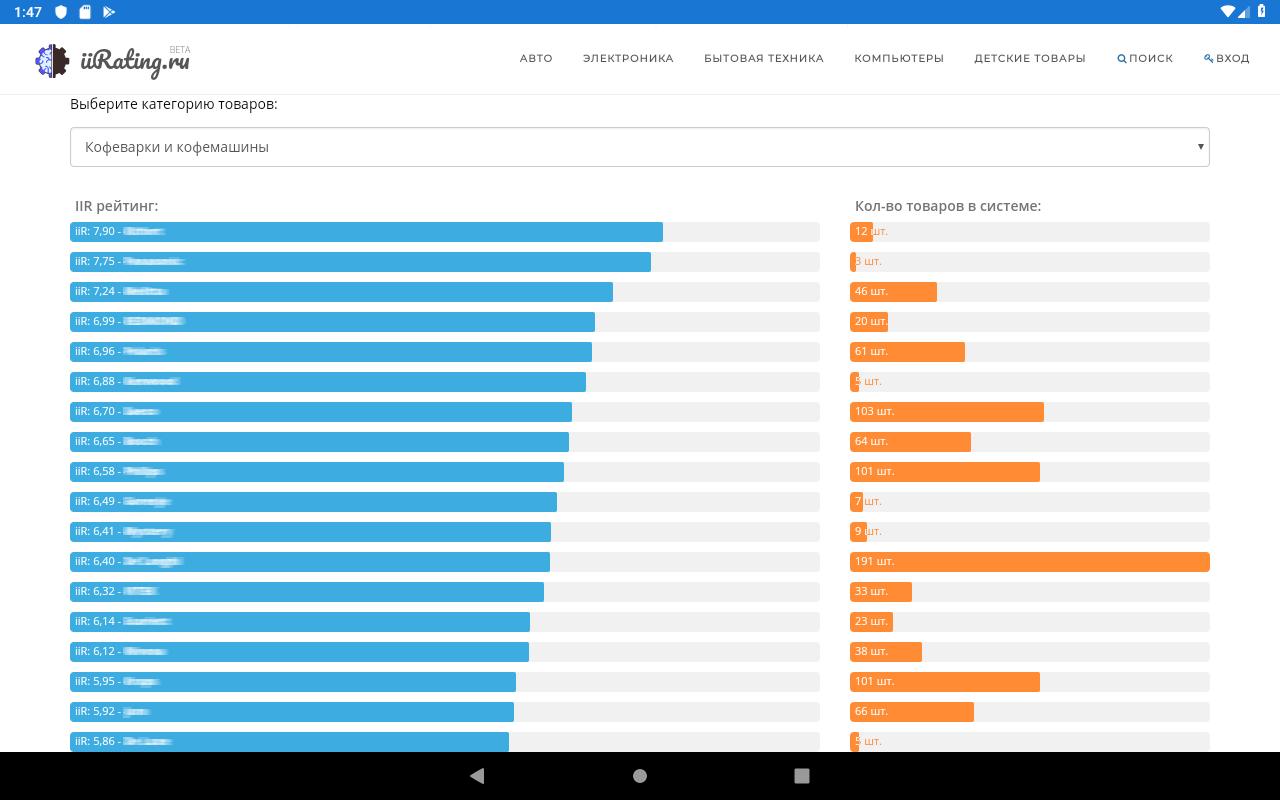1280x800 pixels.
Task: Click the iiR 6,65 rating bar
Action: (319, 442)
